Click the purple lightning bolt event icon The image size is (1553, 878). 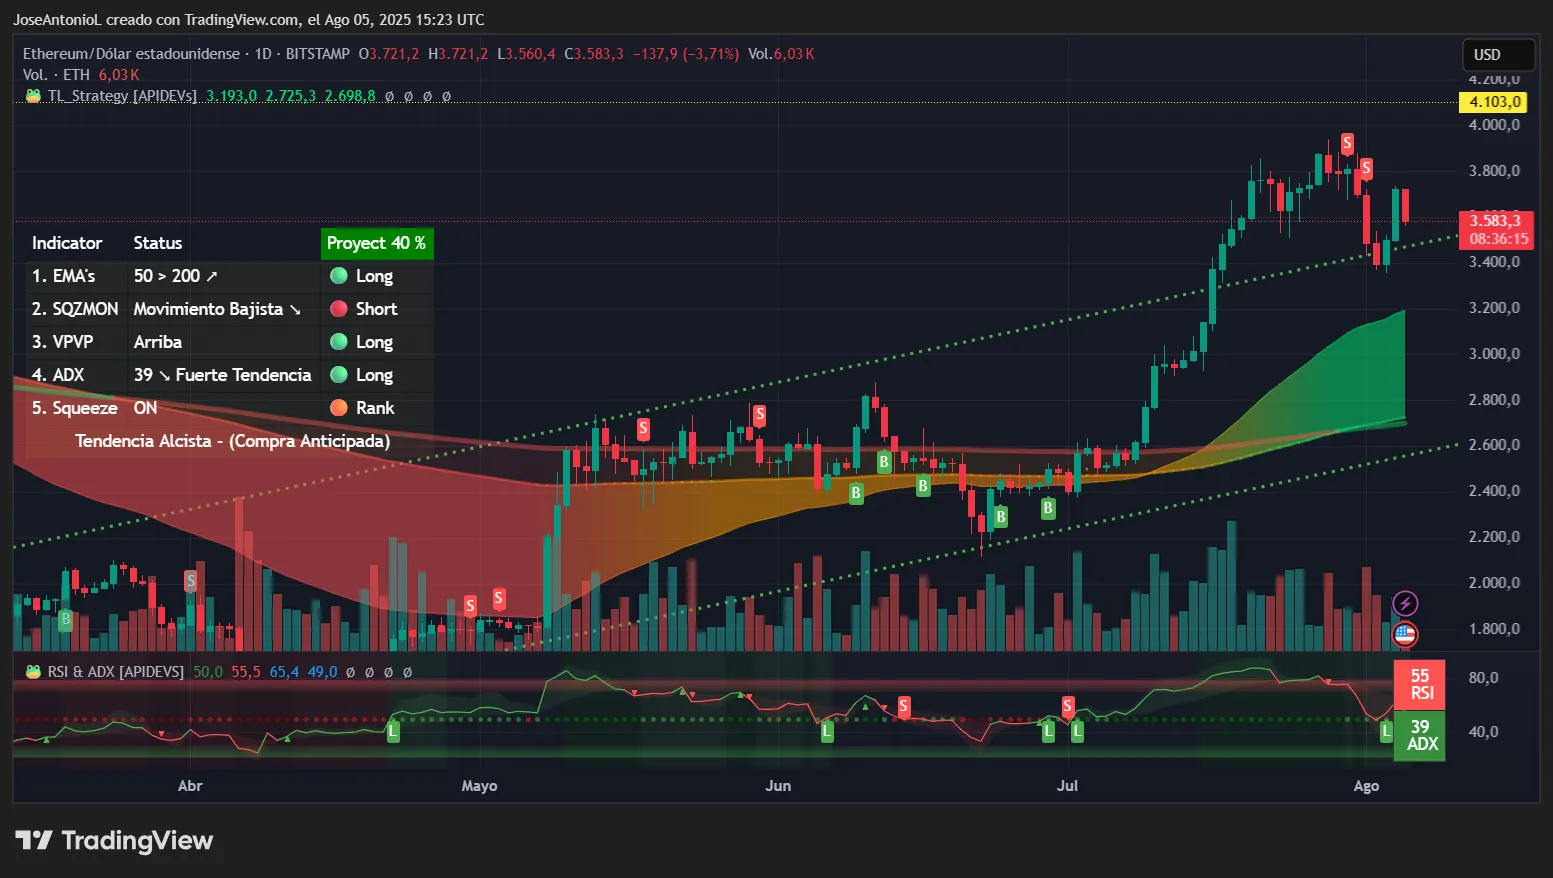(x=1404, y=602)
